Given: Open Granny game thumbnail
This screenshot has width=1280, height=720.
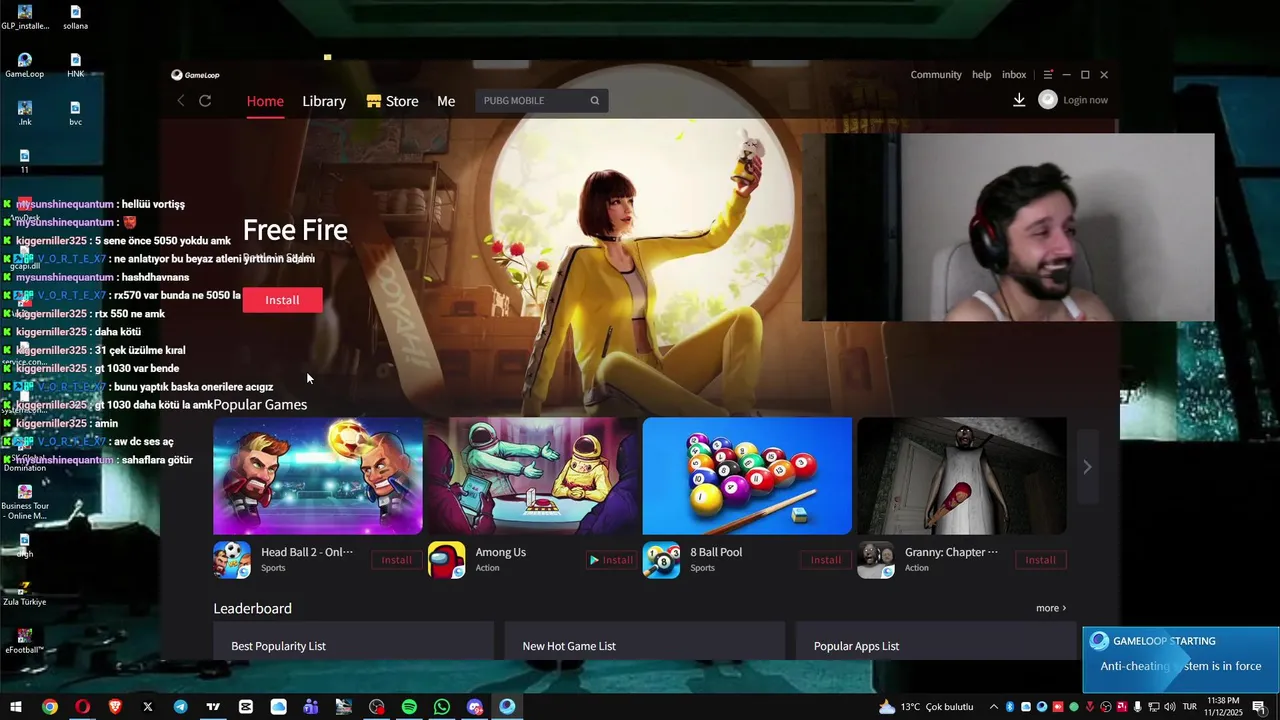Looking at the screenshot, I should (962, 476).
